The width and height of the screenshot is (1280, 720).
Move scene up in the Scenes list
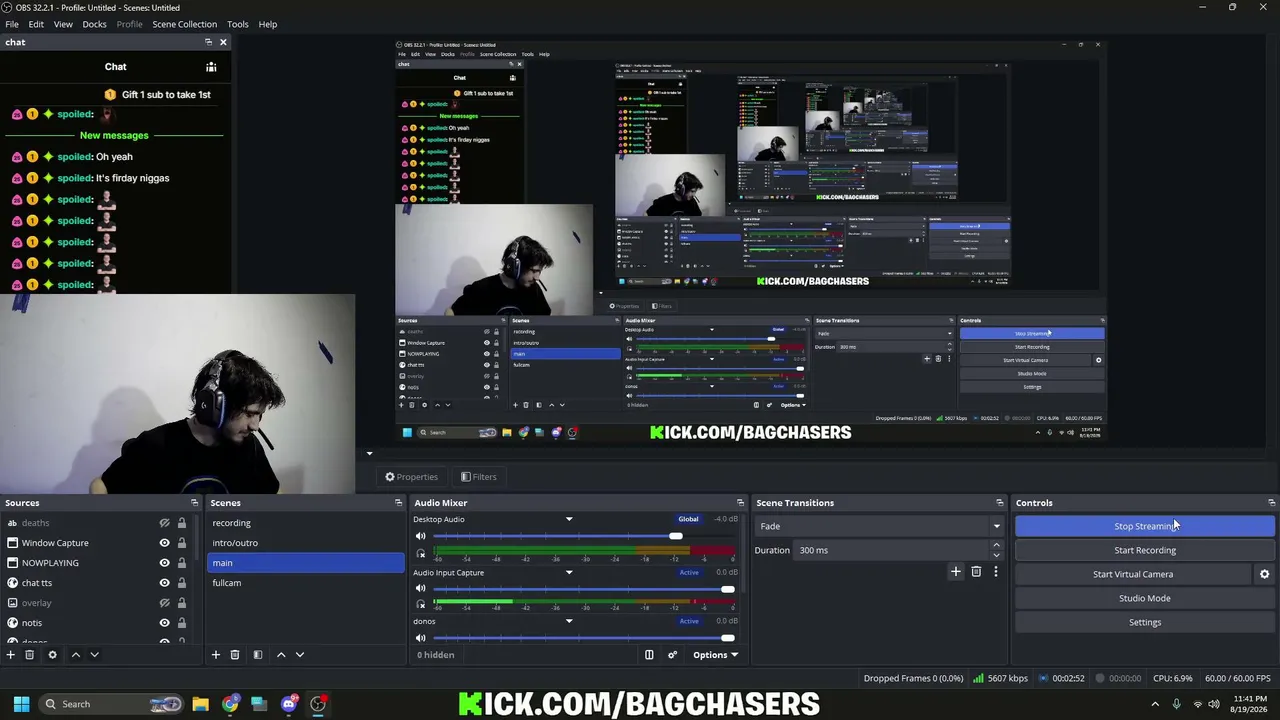pos(281,655)
